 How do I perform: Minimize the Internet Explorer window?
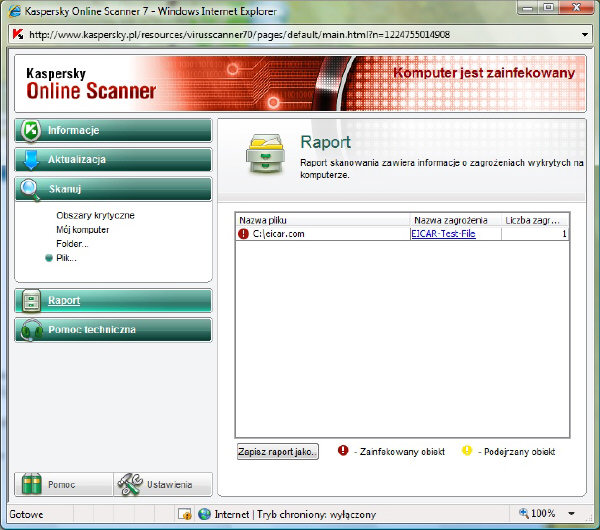(527, 8)
